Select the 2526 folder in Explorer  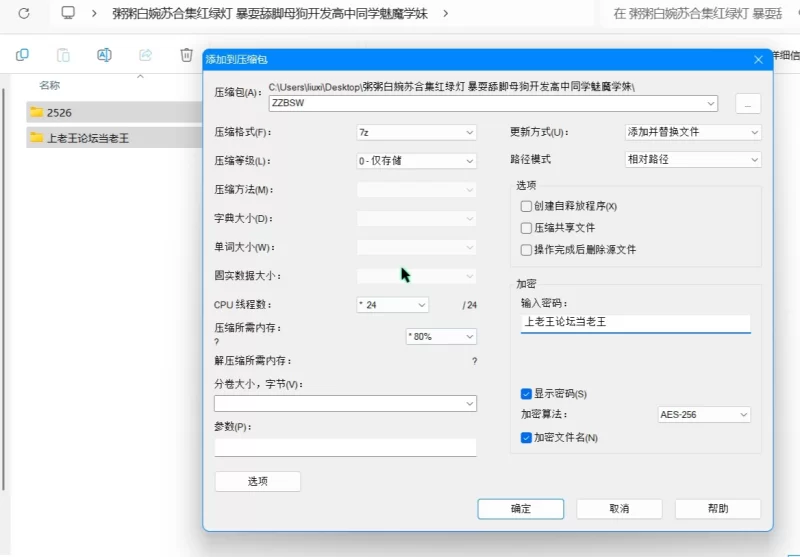114,112
